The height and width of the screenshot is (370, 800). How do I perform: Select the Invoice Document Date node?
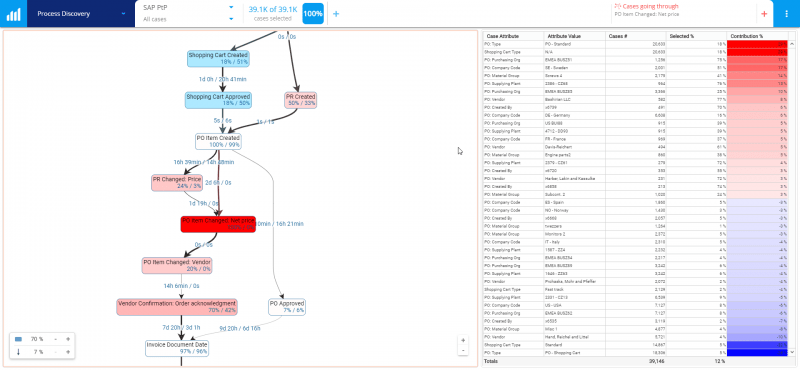(x=177, y=348)
